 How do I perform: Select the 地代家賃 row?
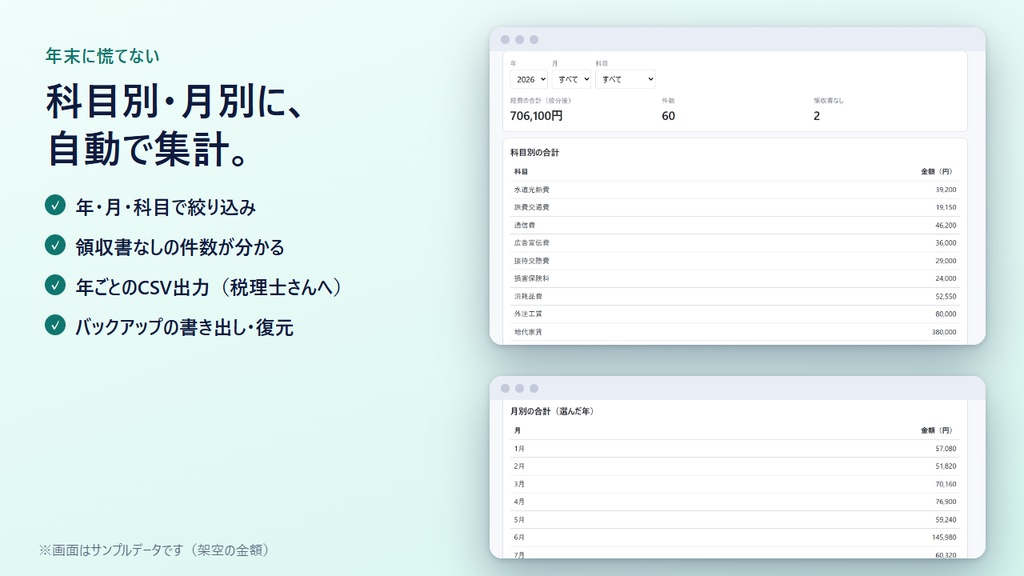point(735,332)
